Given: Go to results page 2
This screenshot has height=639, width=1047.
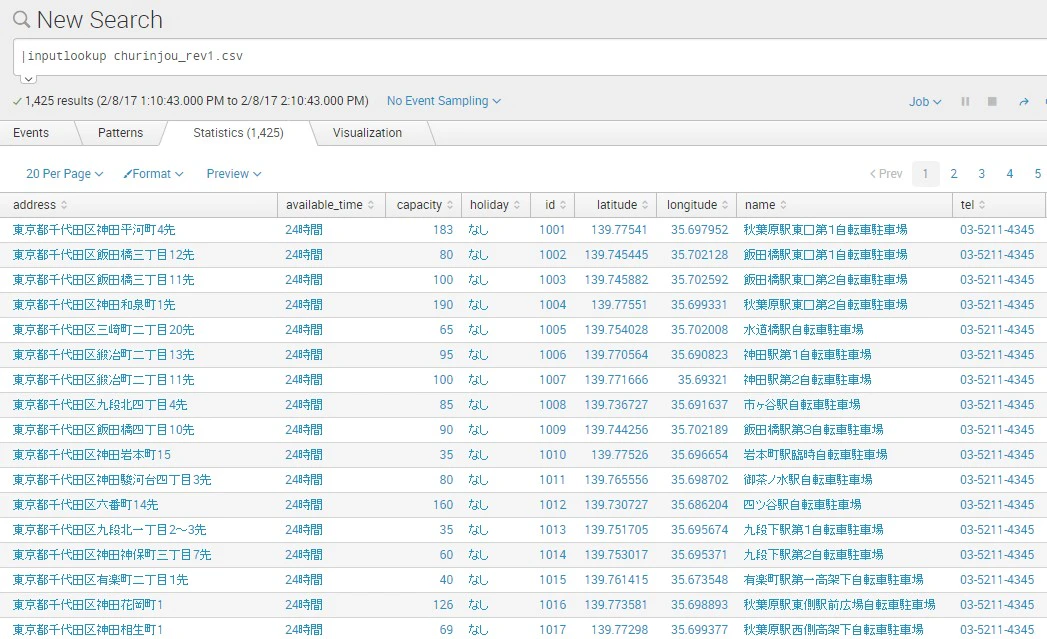Looking at the screenshot, I should click(x=954, y=174).
